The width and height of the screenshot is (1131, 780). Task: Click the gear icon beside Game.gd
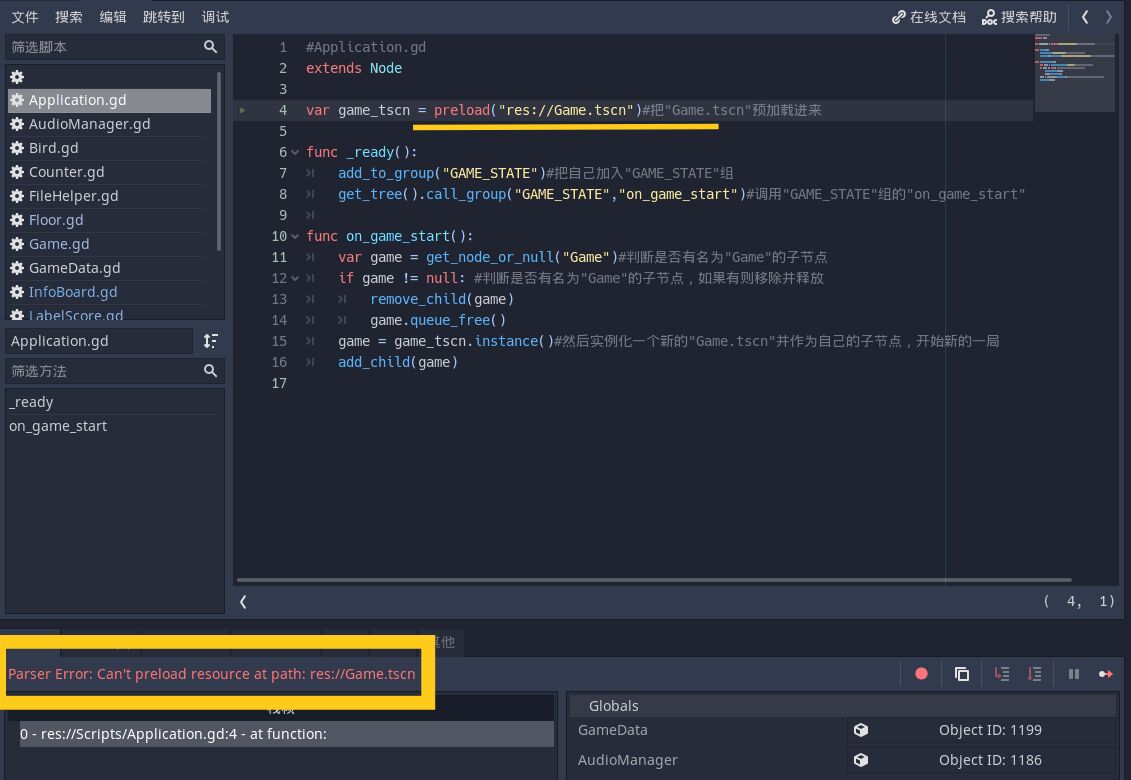[x=17, y=244]
